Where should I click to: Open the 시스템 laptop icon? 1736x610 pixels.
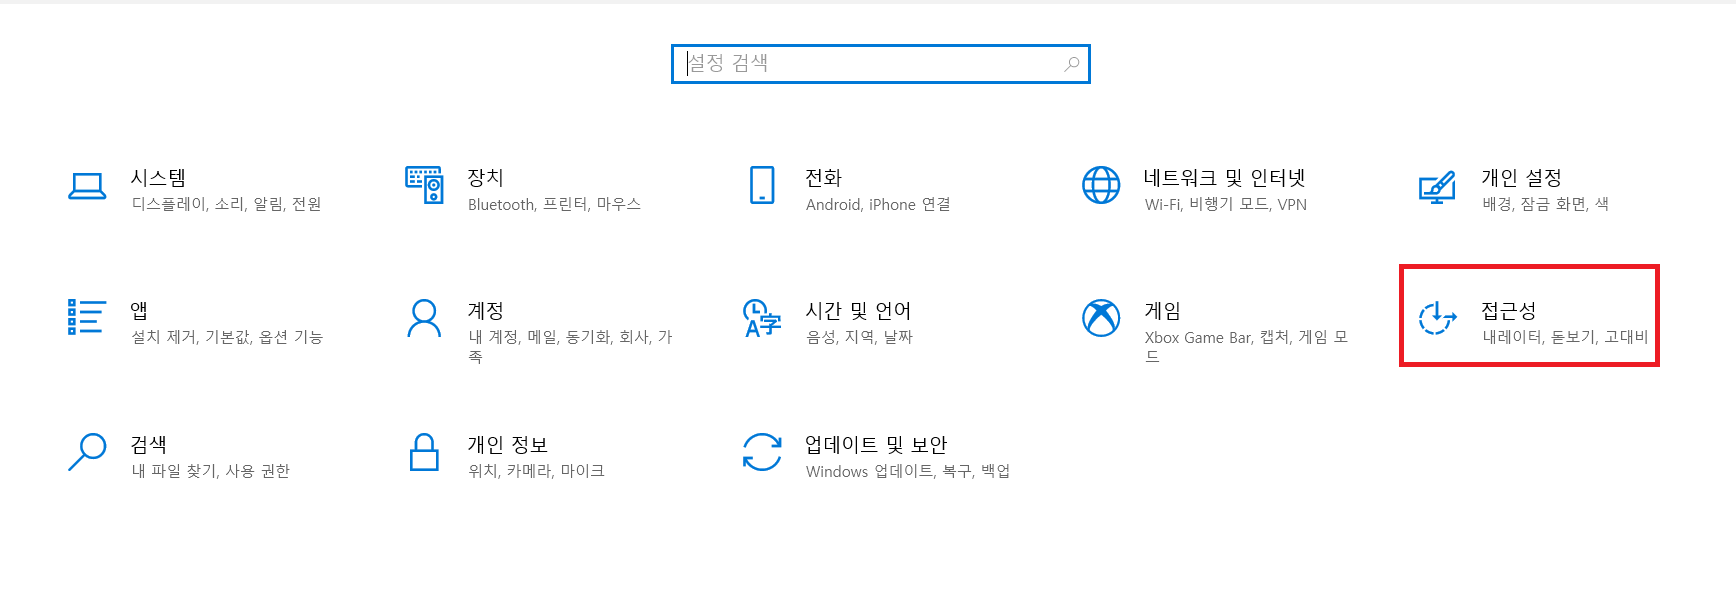(87, 186)
